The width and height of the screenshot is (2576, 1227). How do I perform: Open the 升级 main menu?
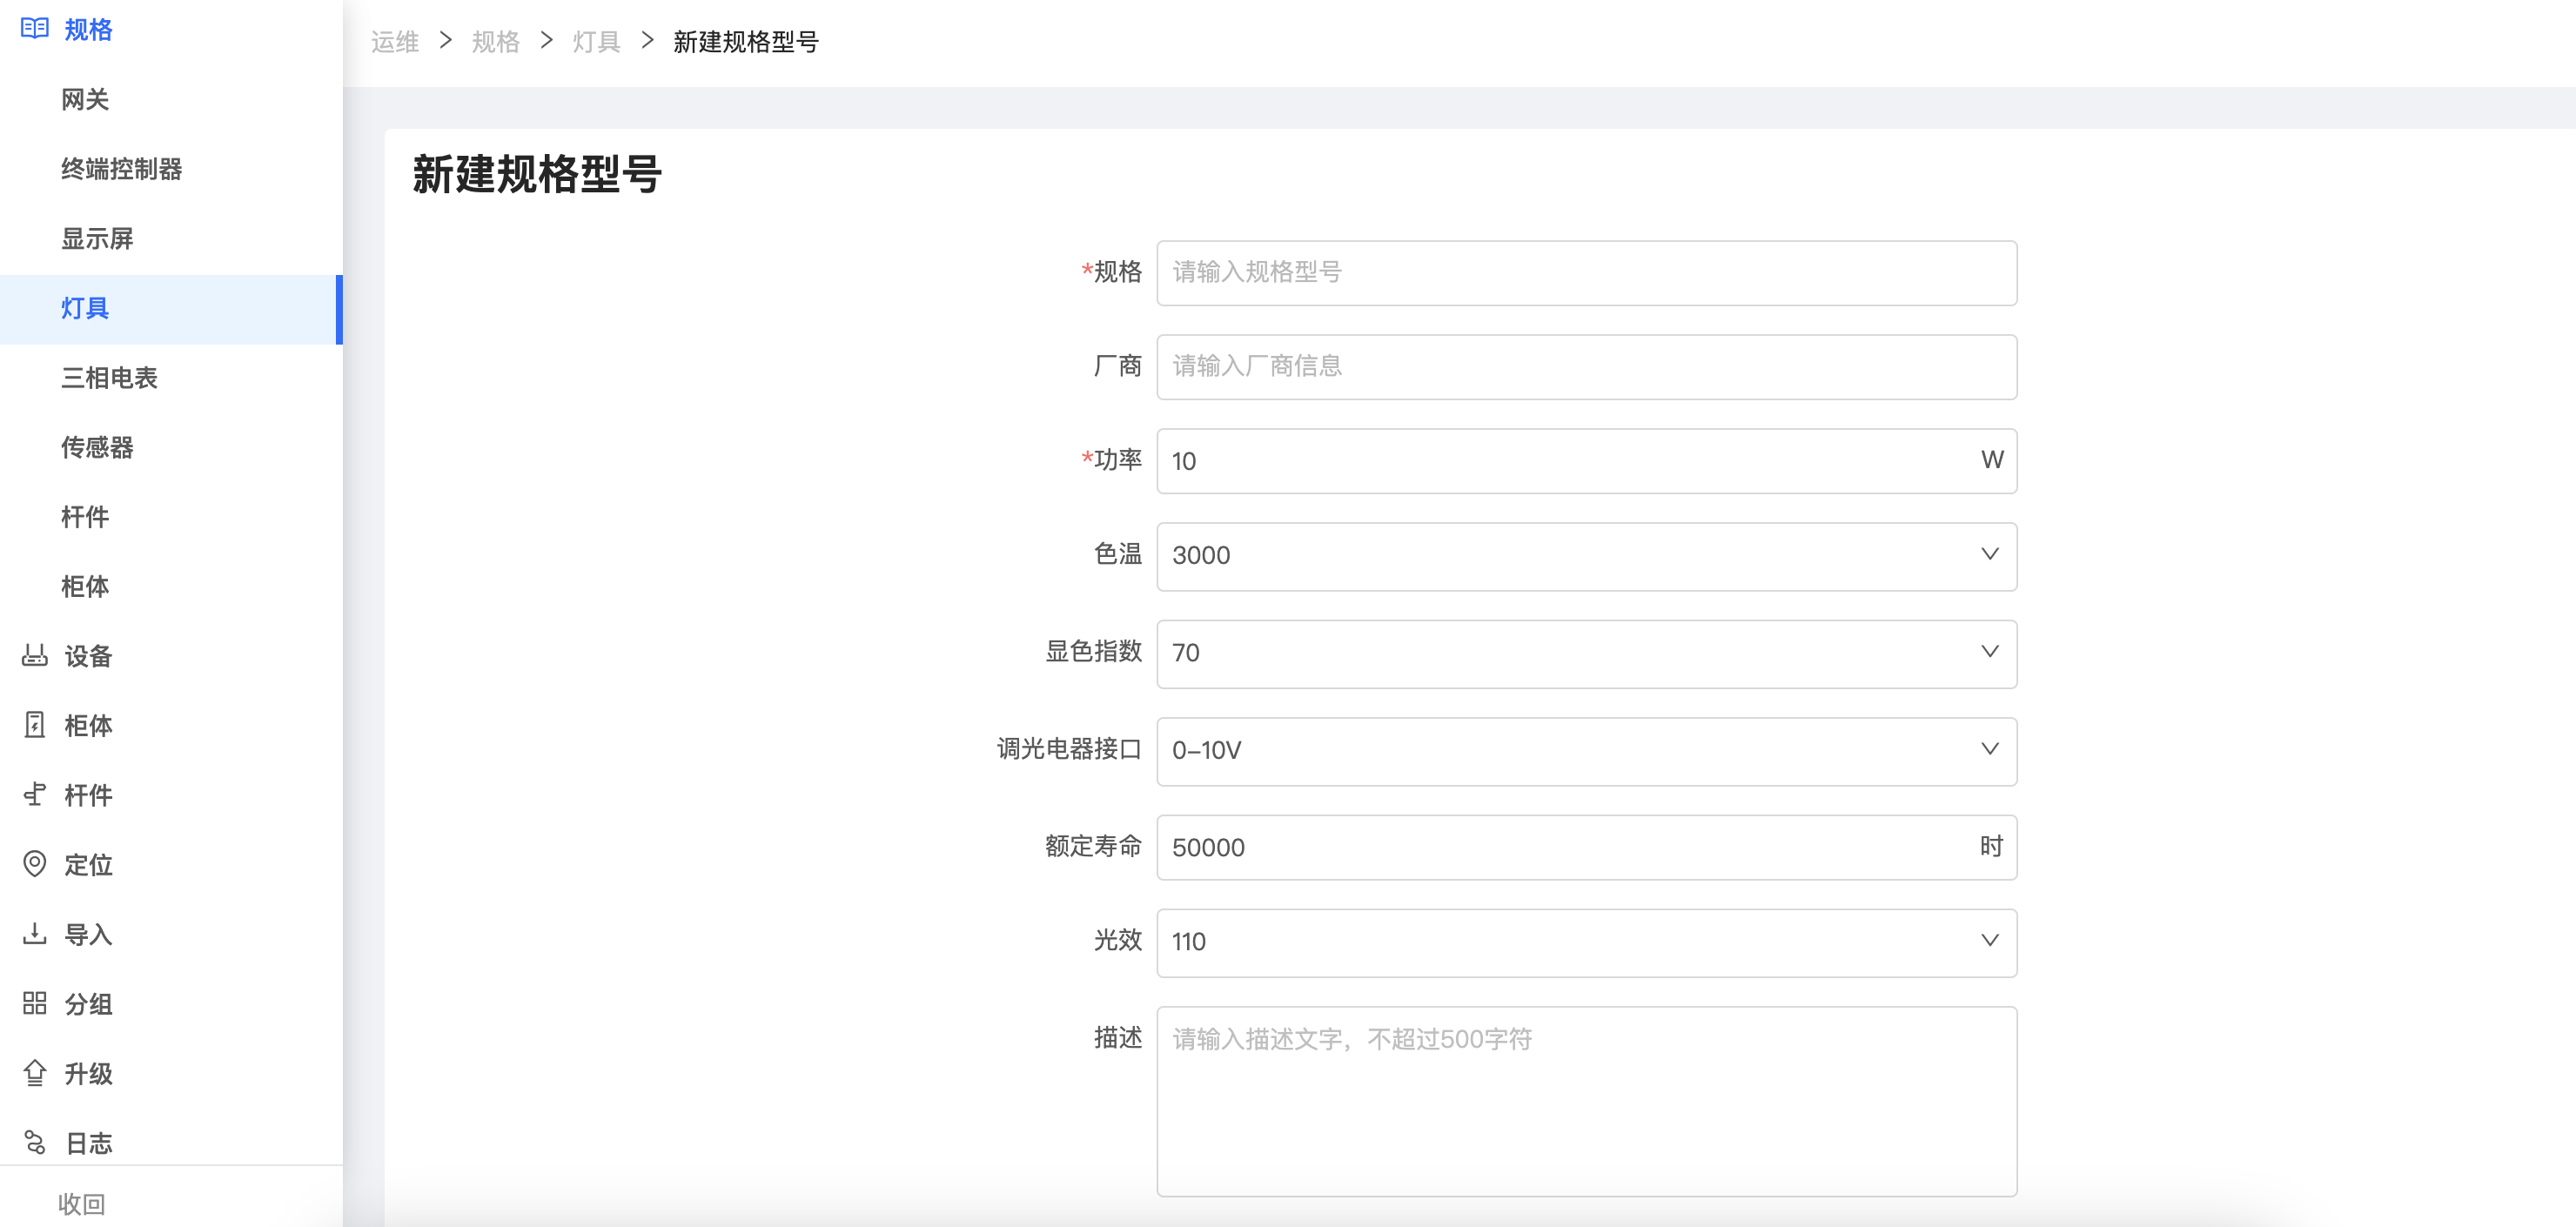point(89,1073)
